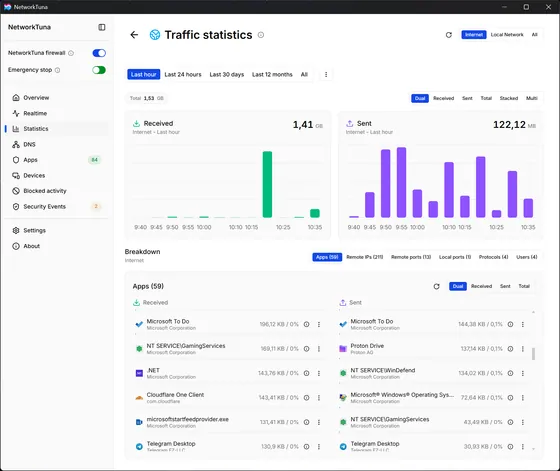The width and height of the screenshot is (560, 471).
Task: Click the purple sent bar at 9:55
Action: [x=401, y=182]
